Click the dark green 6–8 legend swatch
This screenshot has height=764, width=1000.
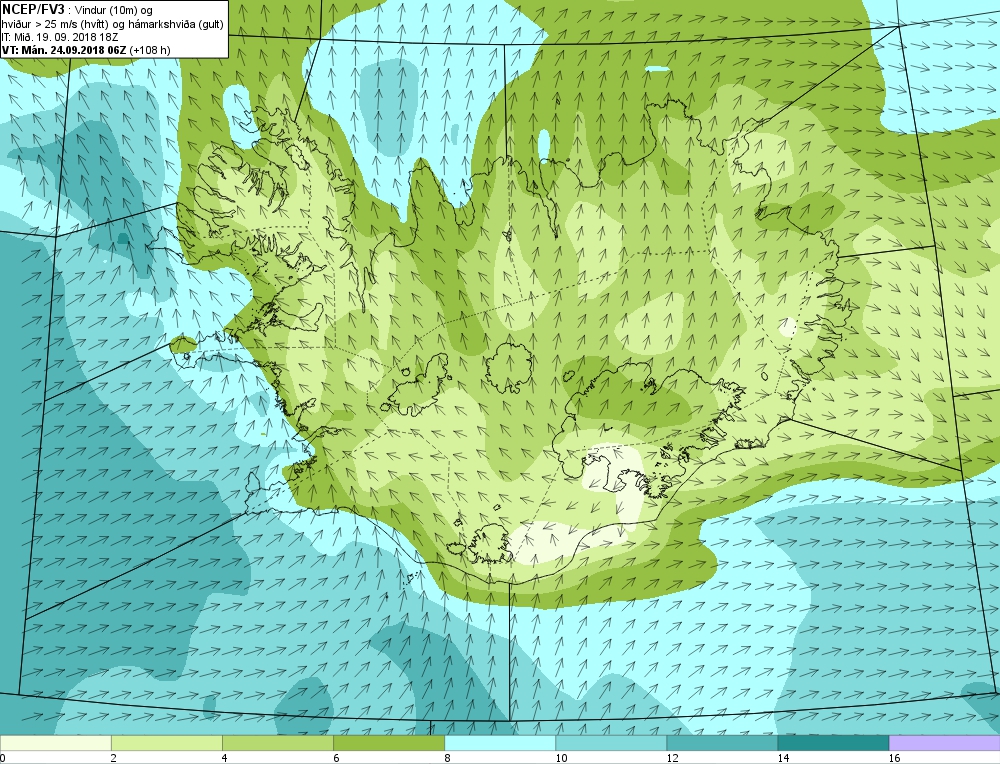click(388, 743)
